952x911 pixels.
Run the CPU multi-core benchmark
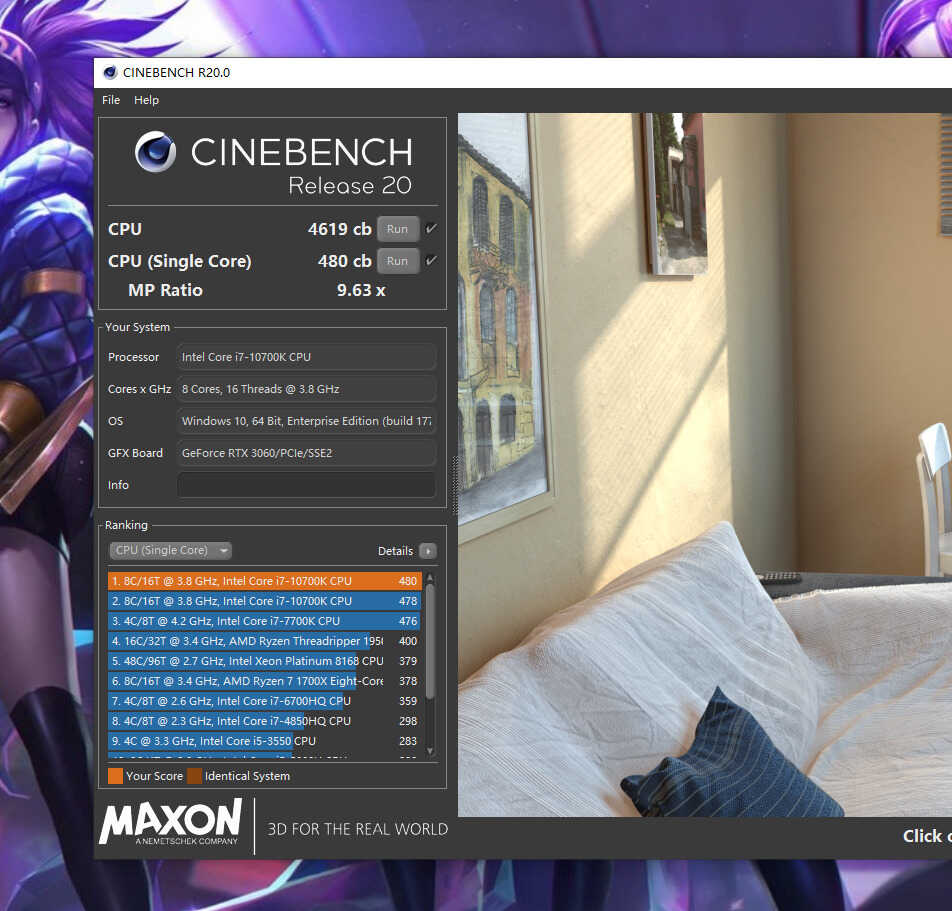[x=398, y=229]
